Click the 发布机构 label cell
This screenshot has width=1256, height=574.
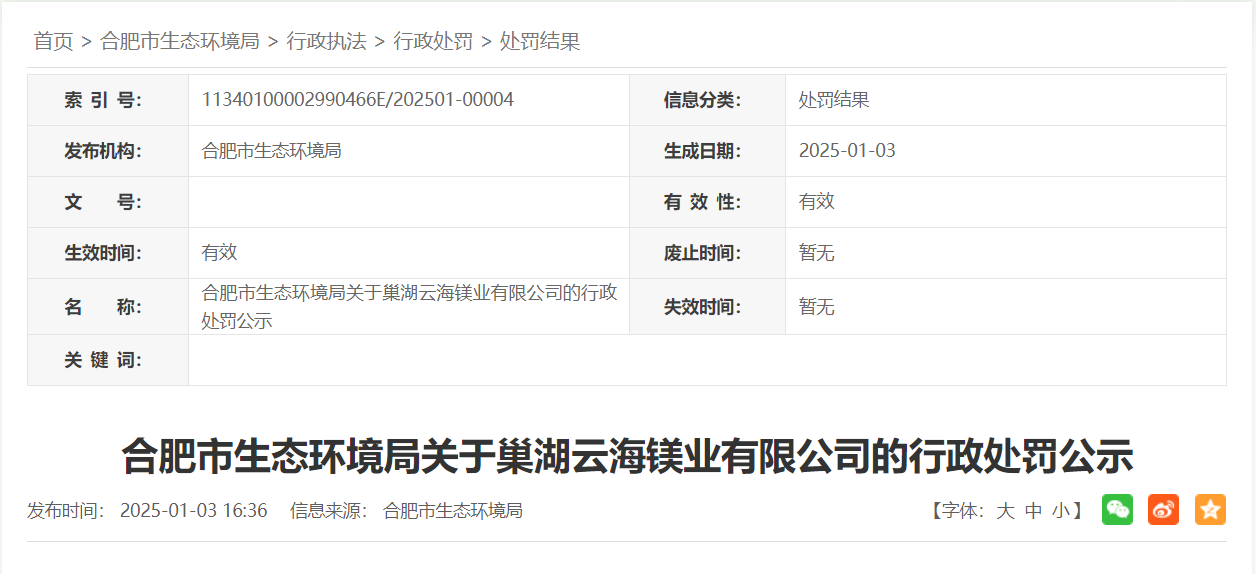(108, 151)
